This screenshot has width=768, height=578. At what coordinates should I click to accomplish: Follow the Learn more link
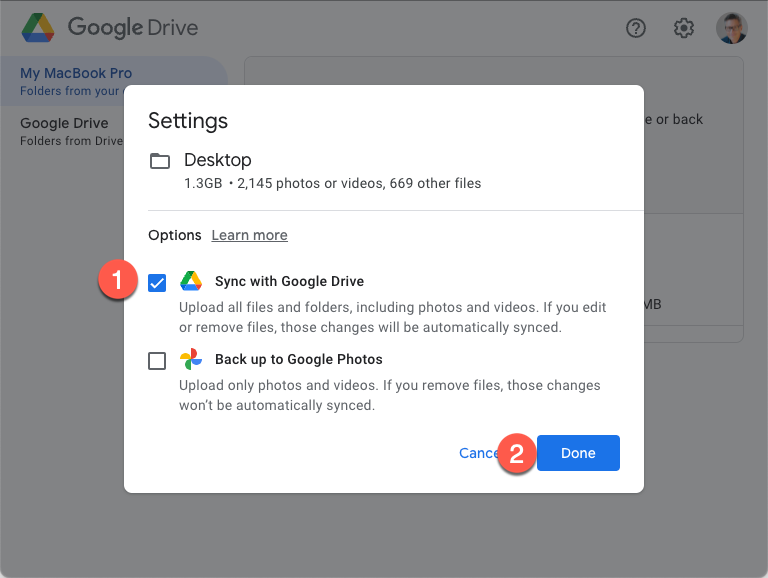coord(249,235)
